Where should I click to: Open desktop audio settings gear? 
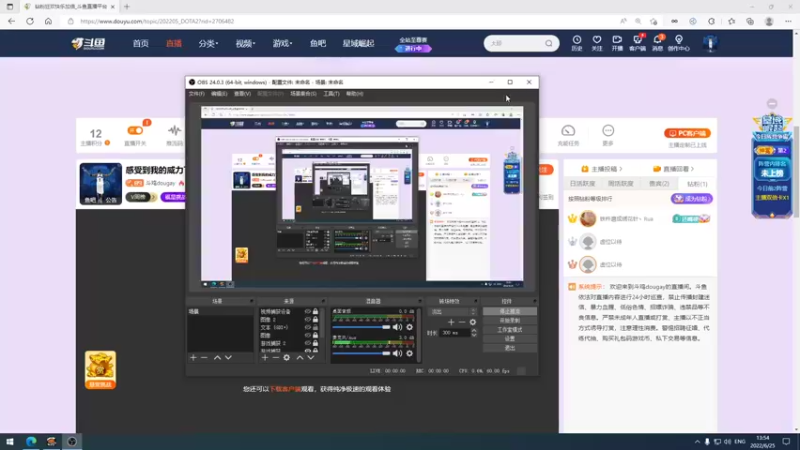point(409,327)
